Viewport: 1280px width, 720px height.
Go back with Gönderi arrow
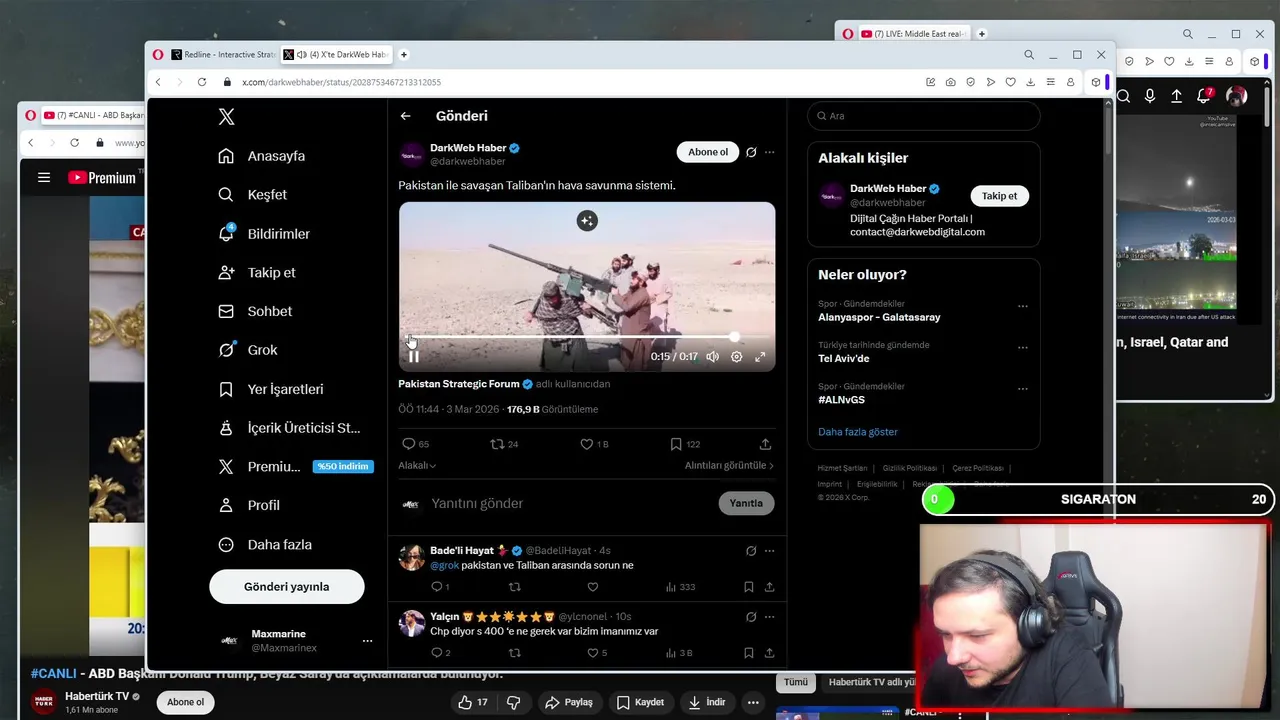tap(405, 116)
